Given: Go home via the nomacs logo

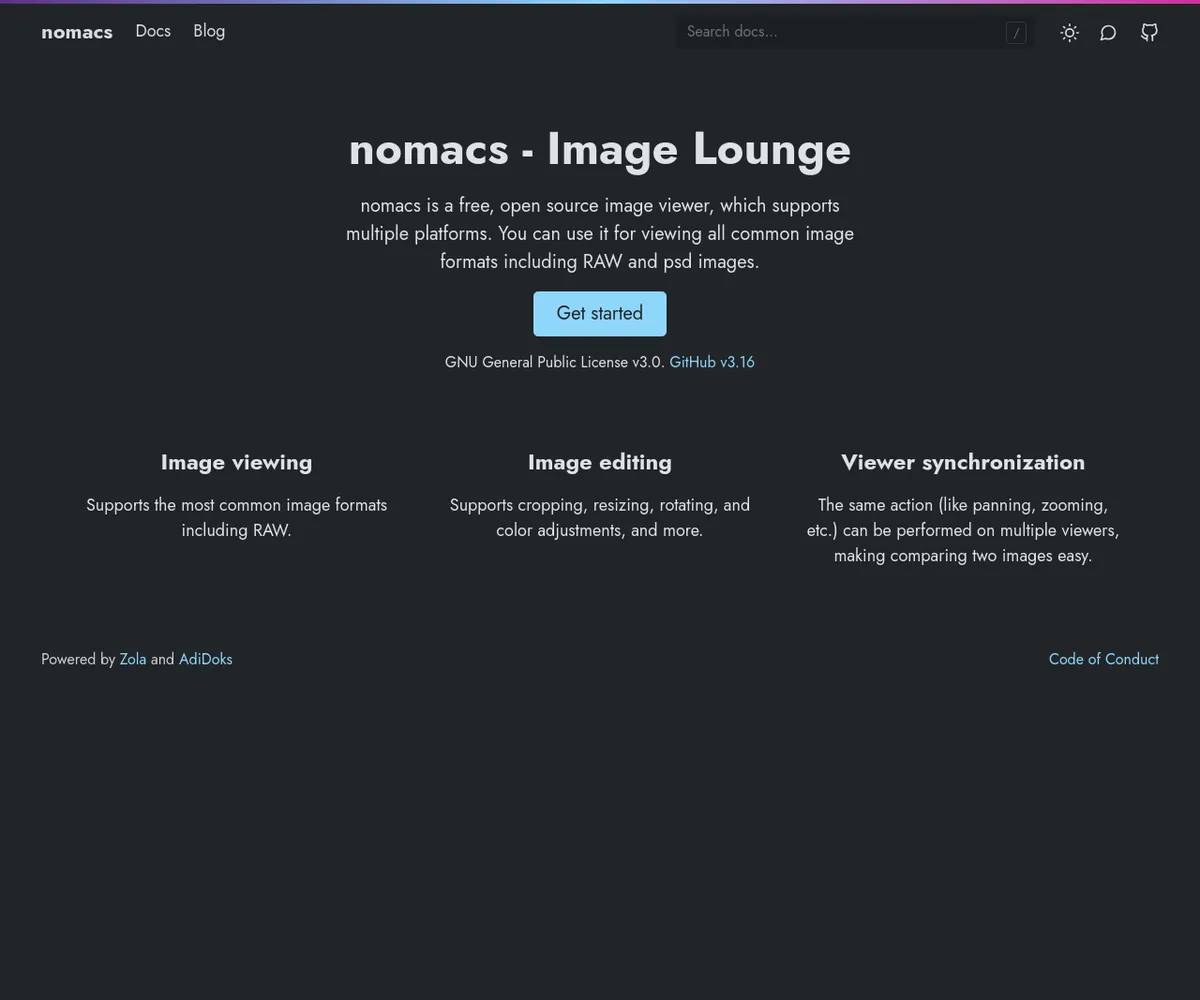Looking at the screenshot, I should coord(77,32).
